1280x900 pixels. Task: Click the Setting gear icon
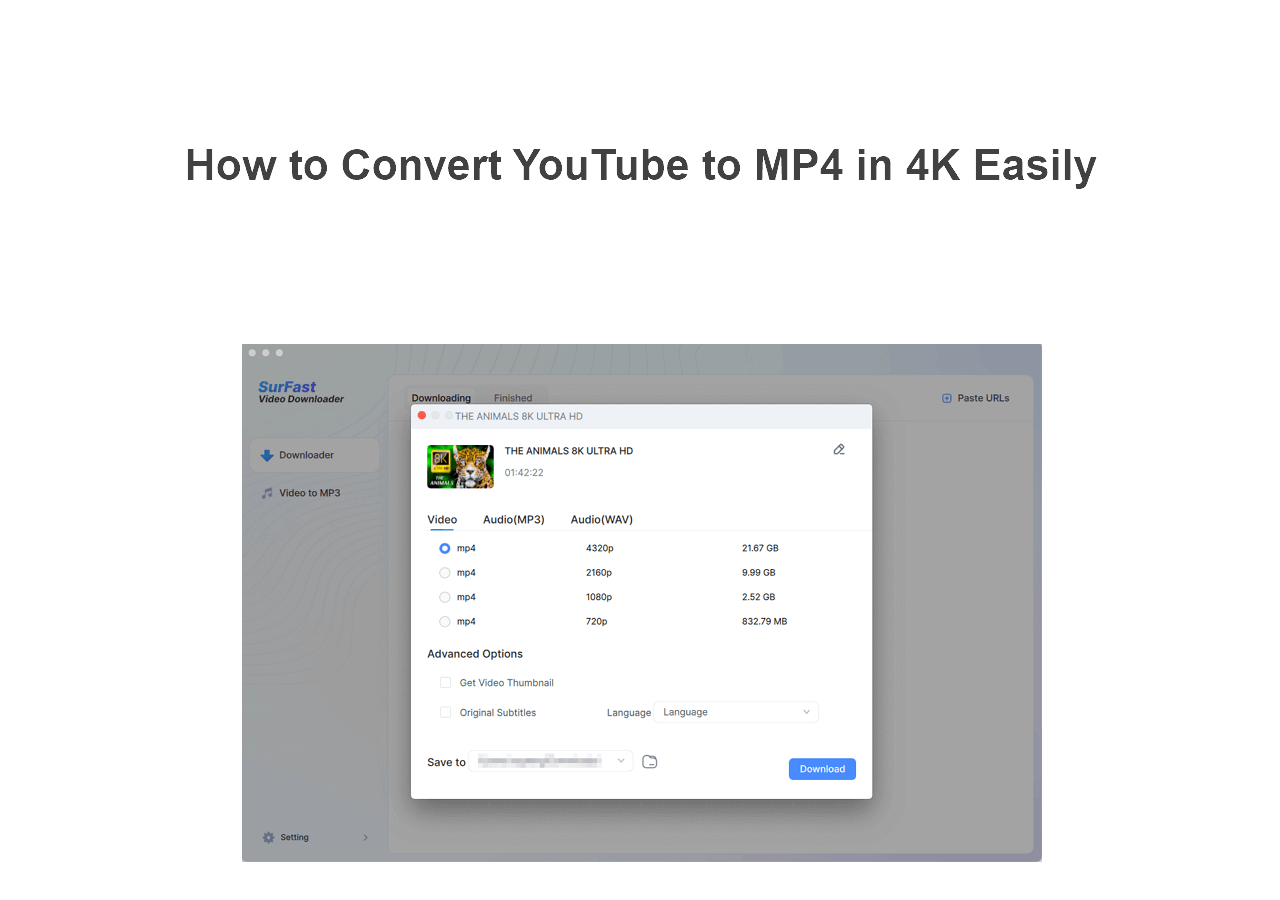tap(268, 837)
